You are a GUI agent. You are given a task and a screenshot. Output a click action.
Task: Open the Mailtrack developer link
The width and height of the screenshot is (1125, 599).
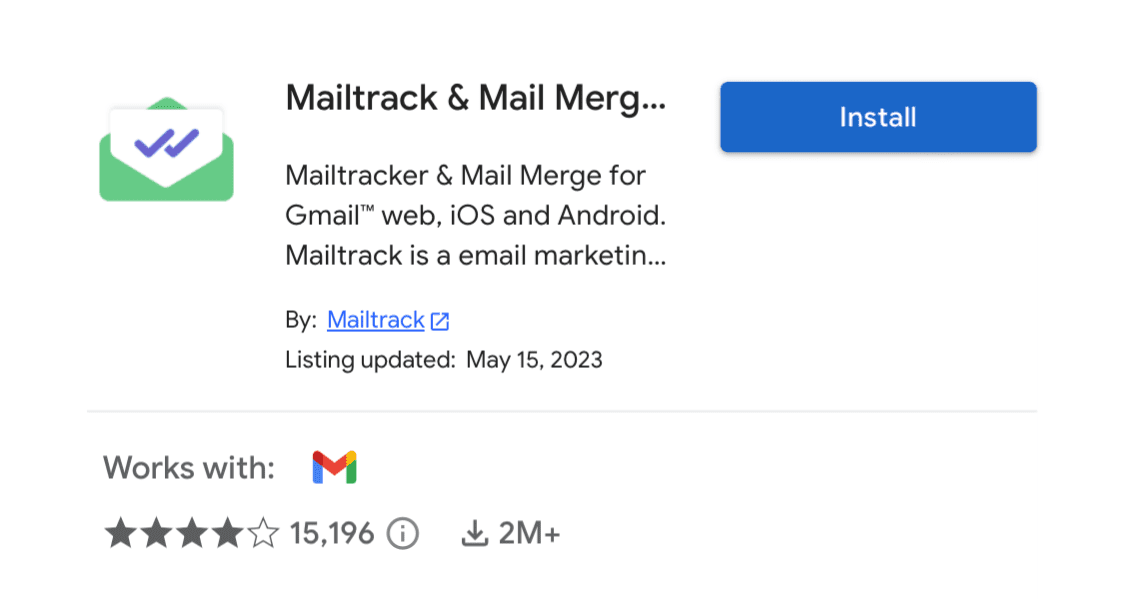[375, 320]
